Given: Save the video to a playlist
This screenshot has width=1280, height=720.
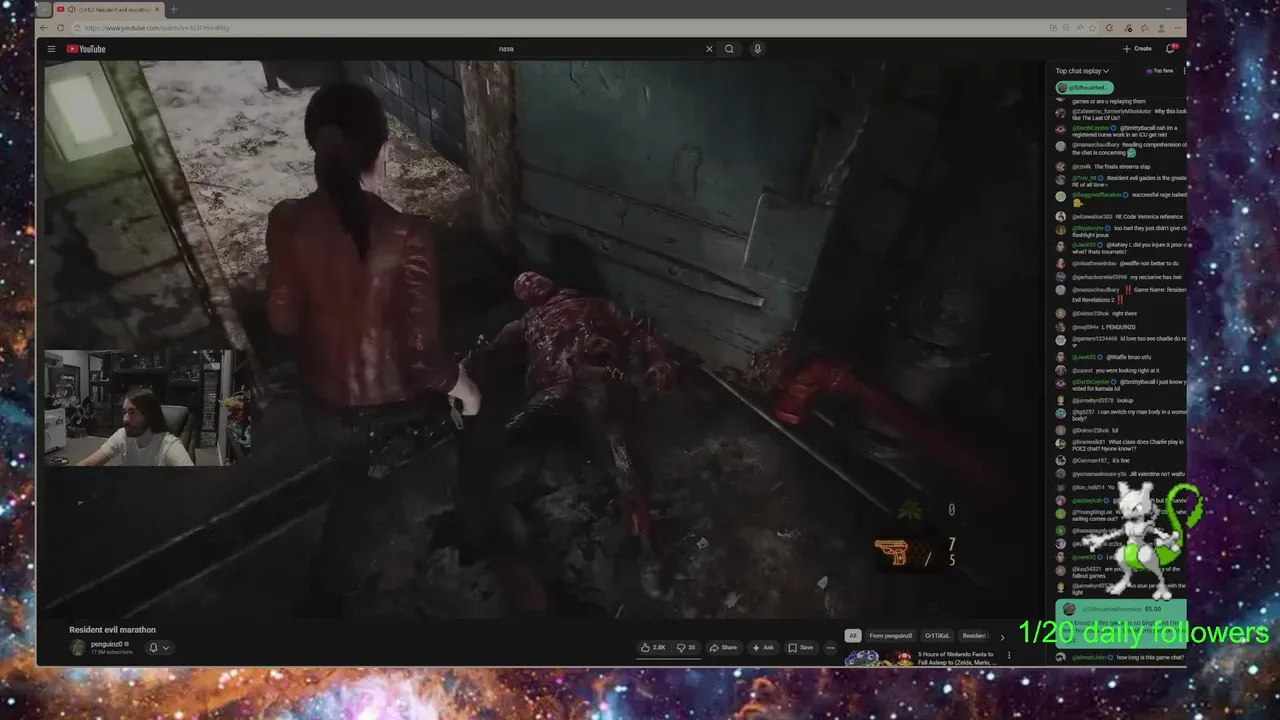Looking at the screenshot, I should 801,647.
